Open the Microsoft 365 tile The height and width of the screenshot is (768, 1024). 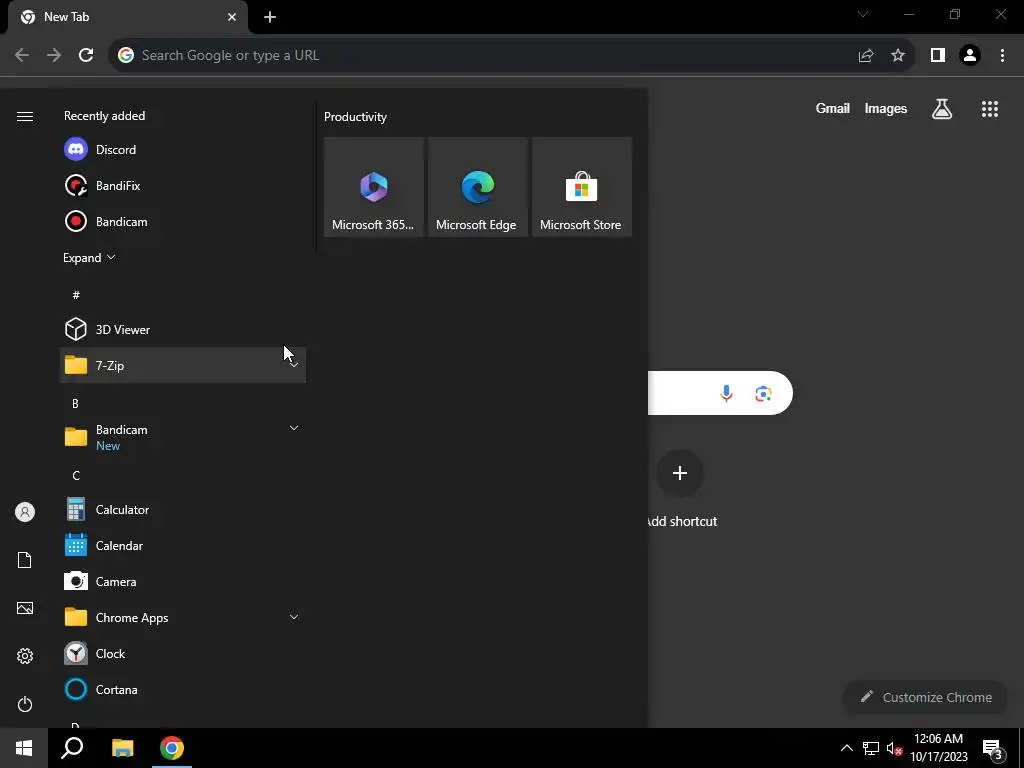coord(374,187)
